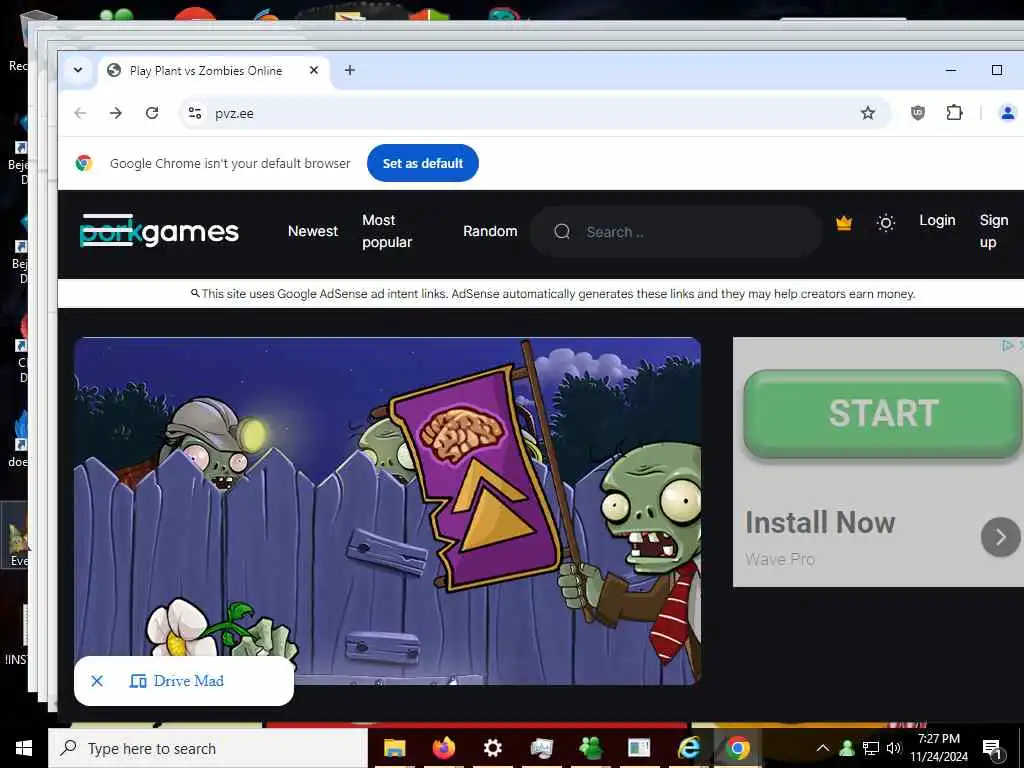Image resolution: width=1024 pixels, height=768 pixels.
Task: Click the forward navigation arrow
Action: pyautogui.click(x=116, y=113)
